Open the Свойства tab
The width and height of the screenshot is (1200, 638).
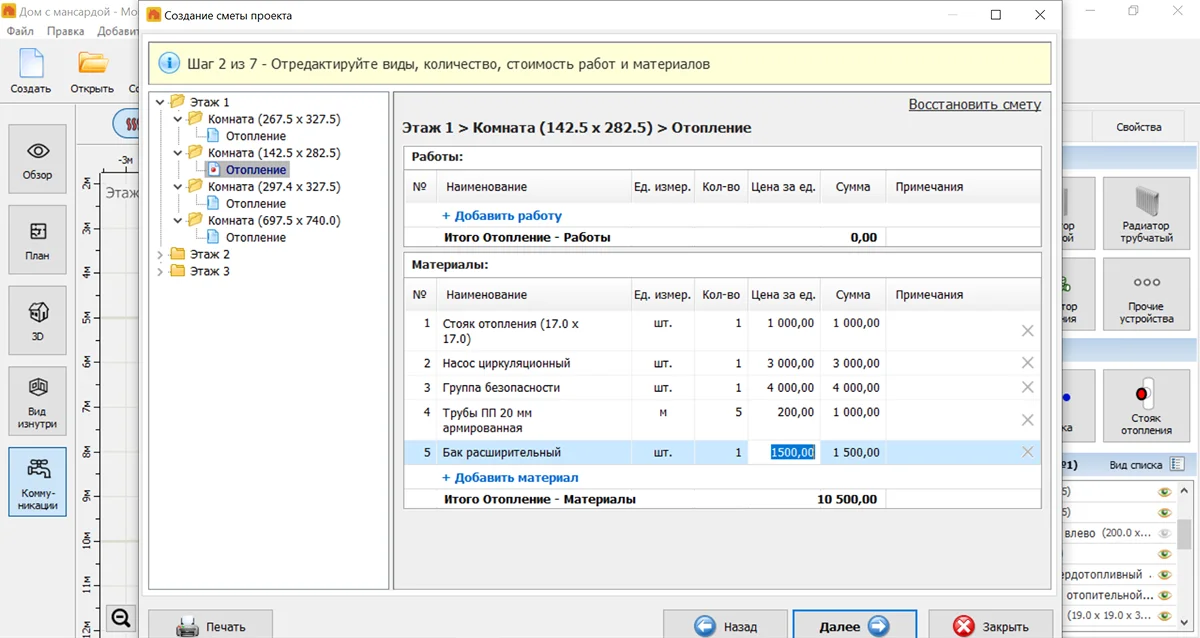(x=1139, y=127)
